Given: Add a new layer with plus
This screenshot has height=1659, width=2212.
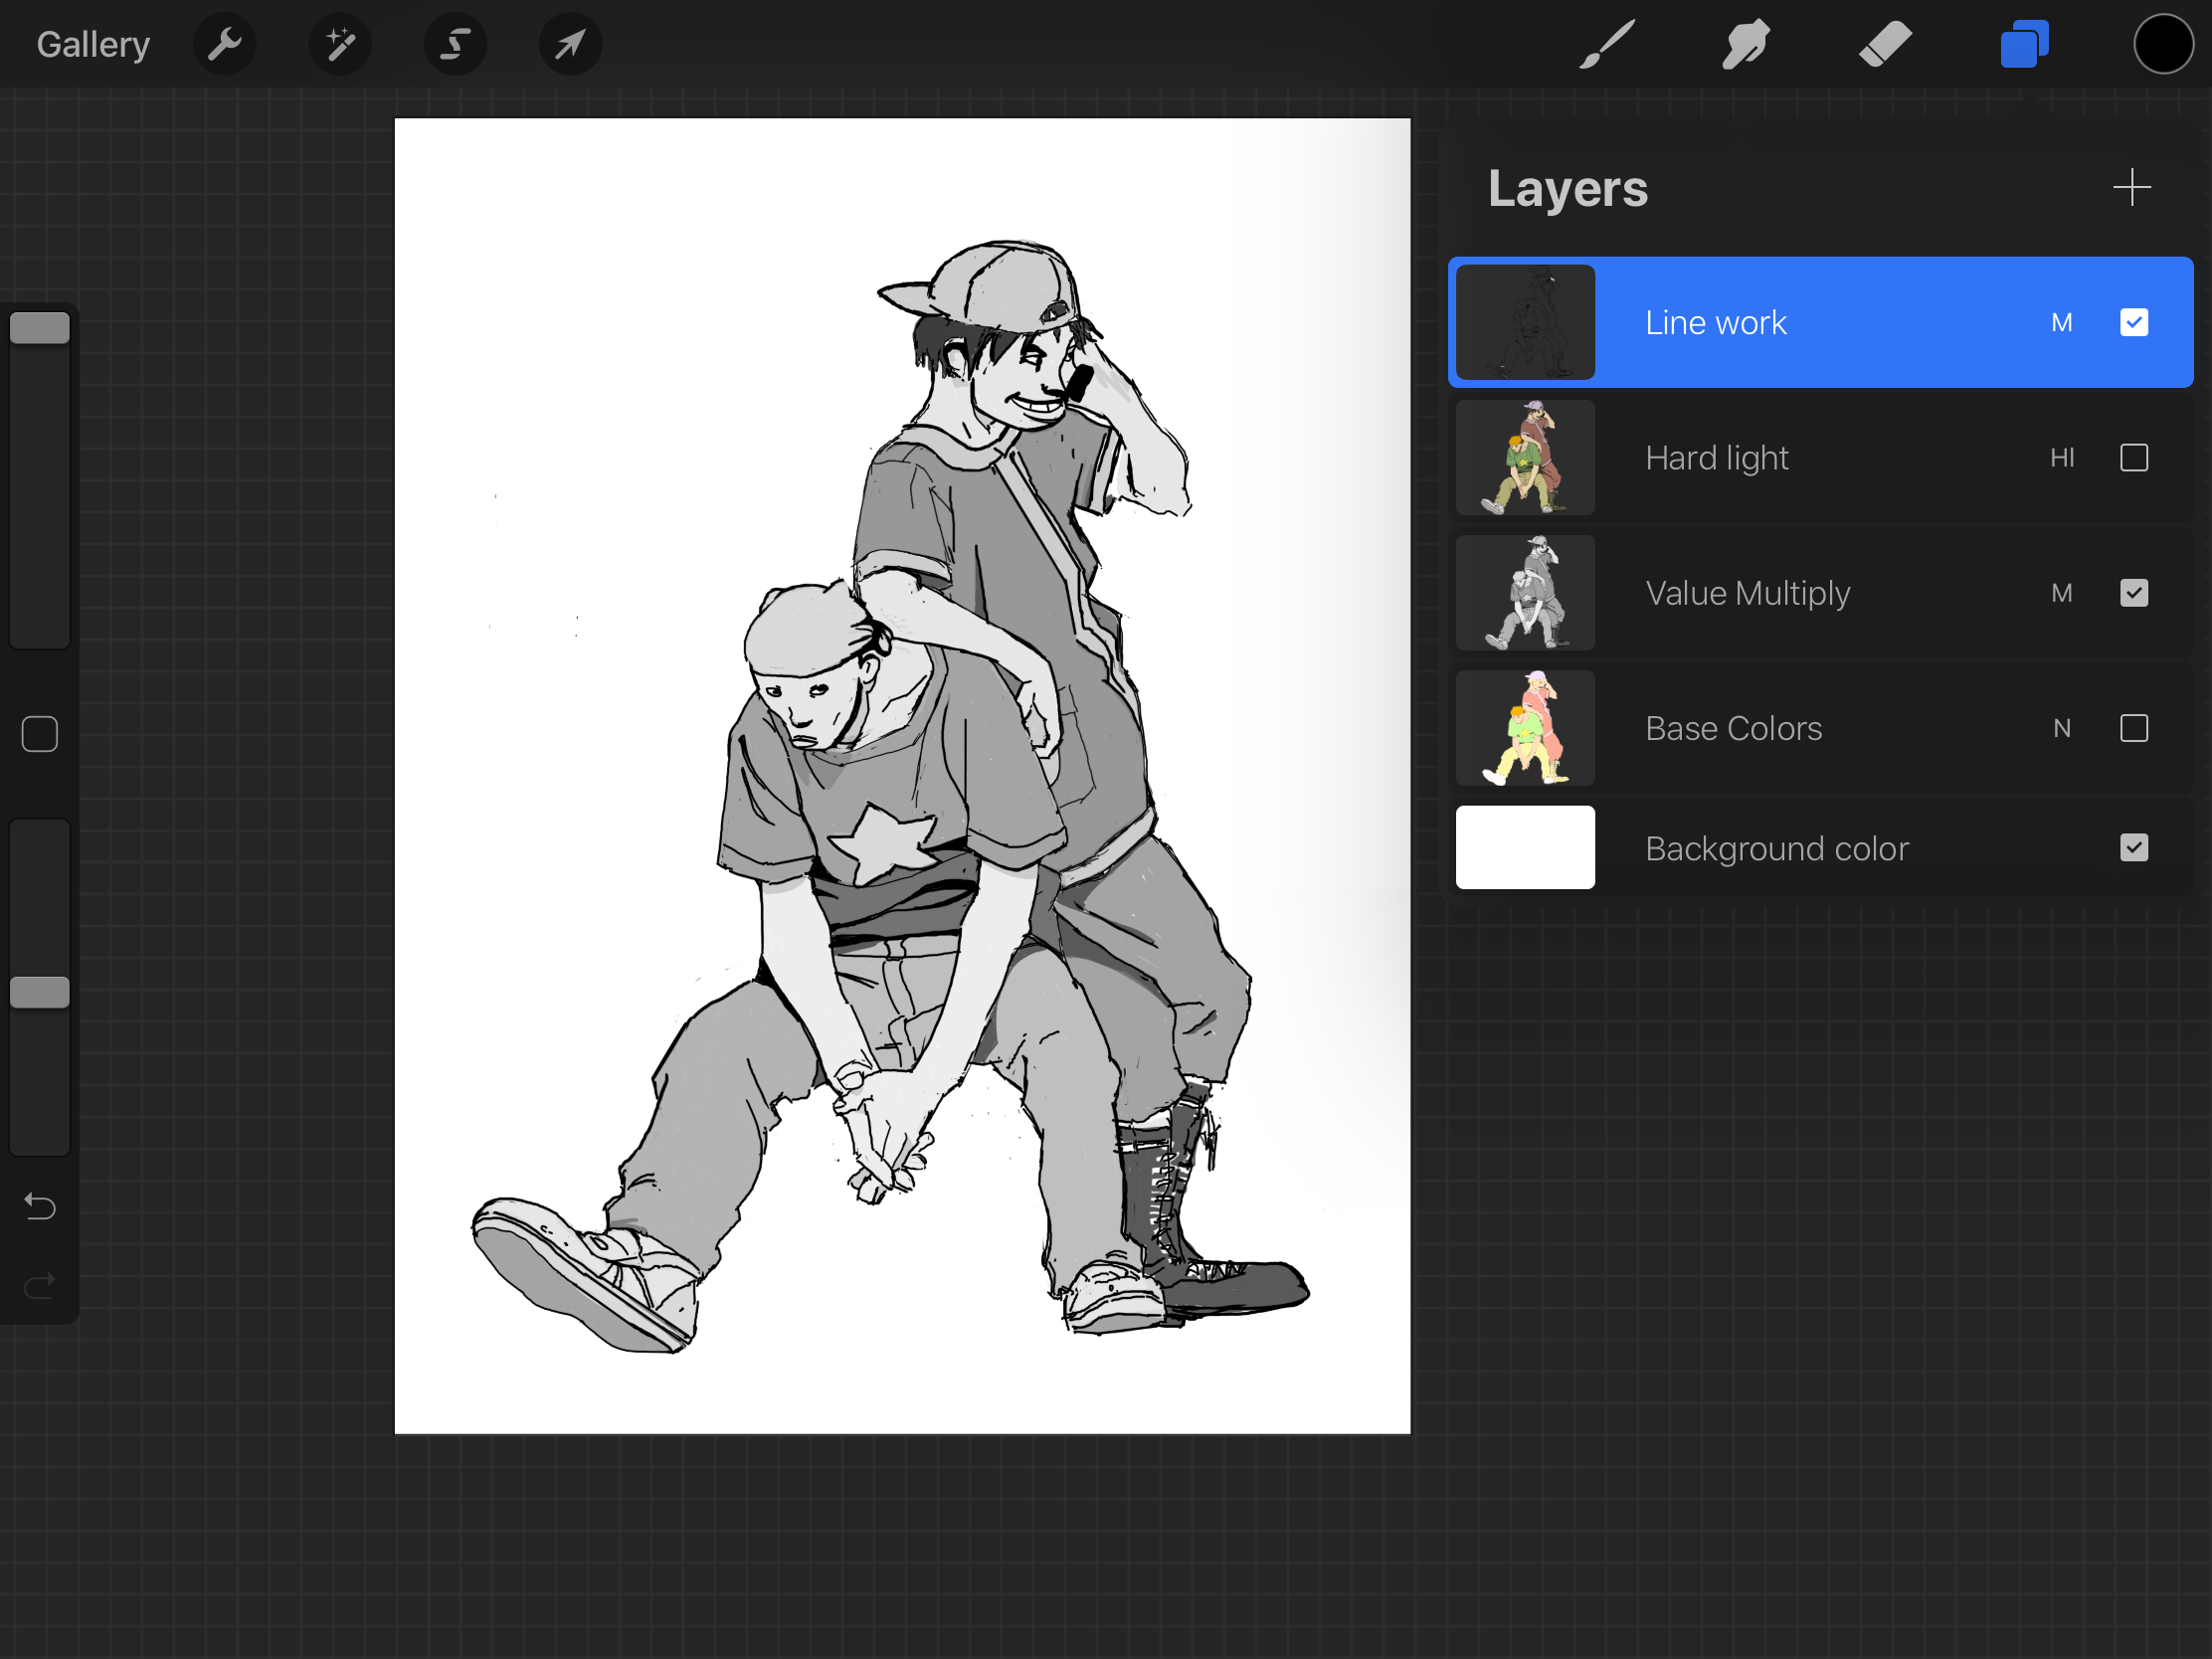Looking at the screenshot, I should coord(2131,187).
